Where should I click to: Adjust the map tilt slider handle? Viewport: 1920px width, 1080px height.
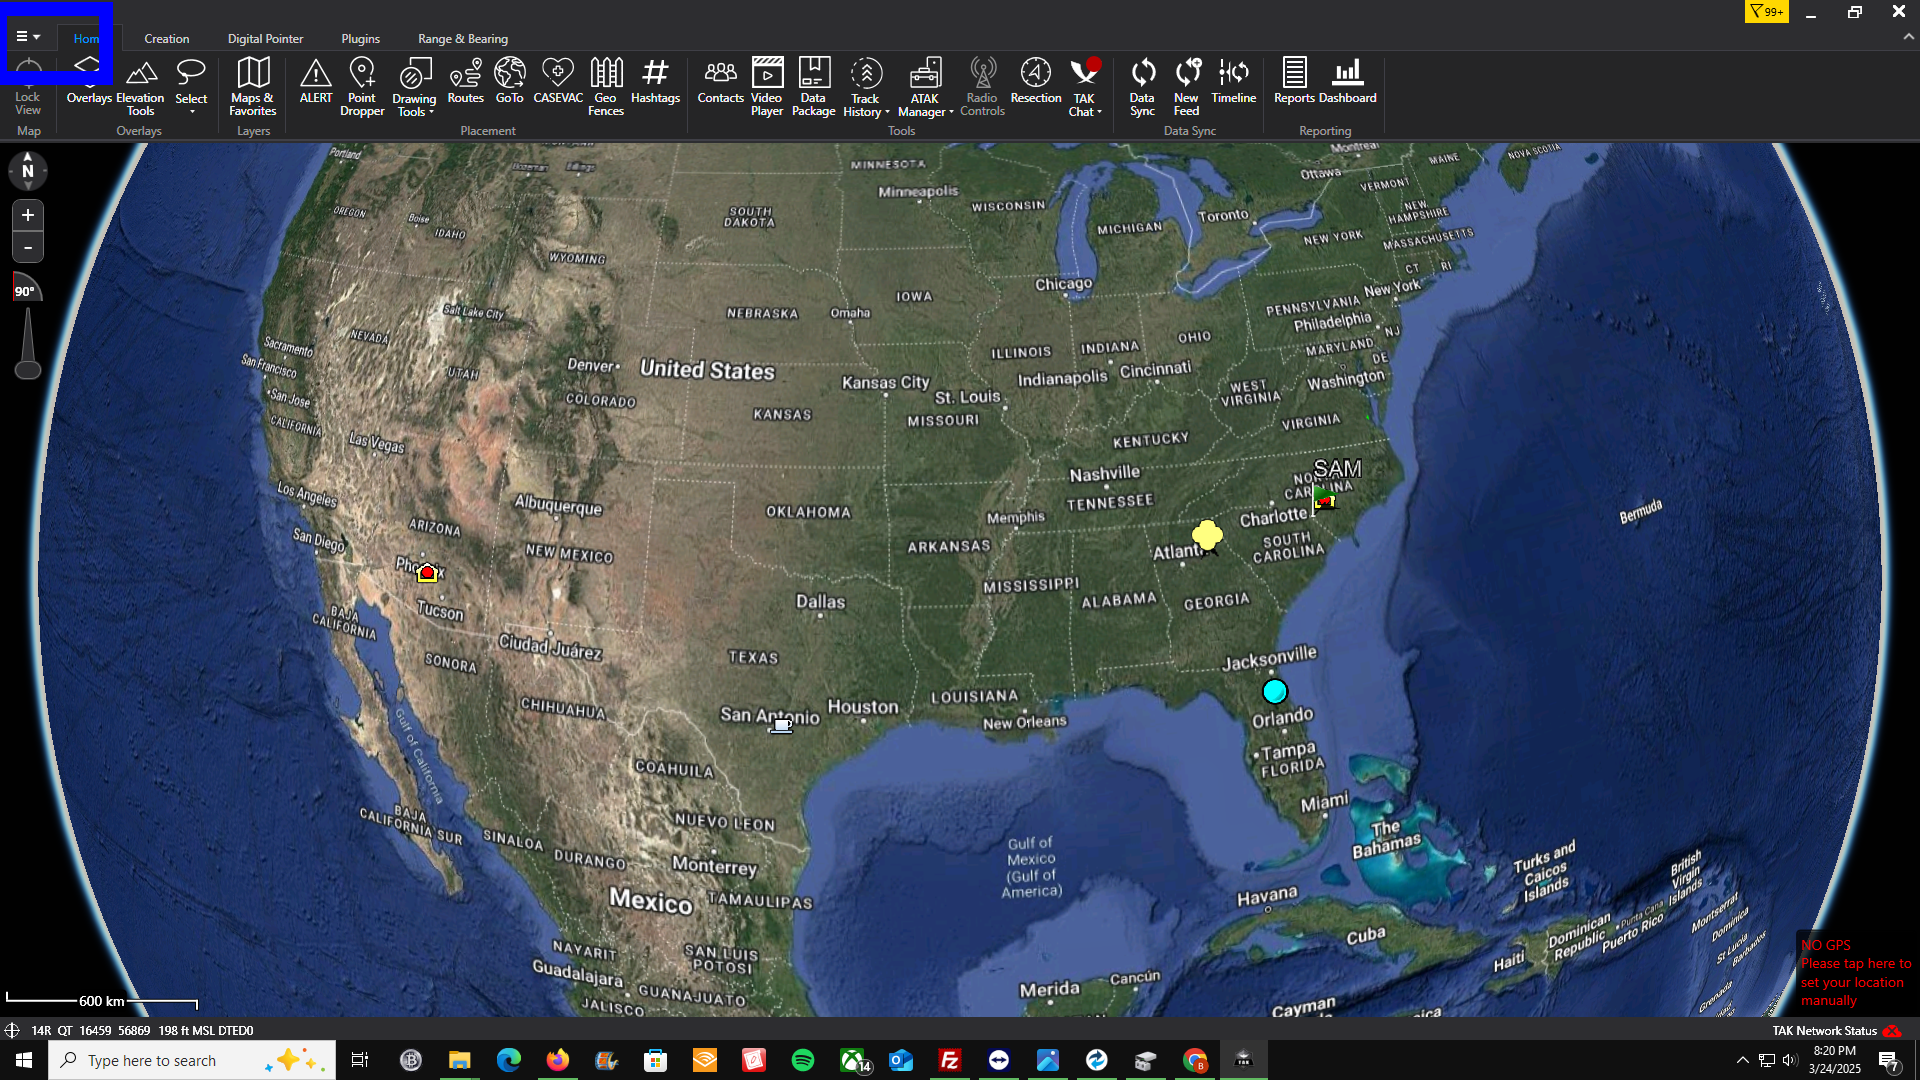click(28, 370)
